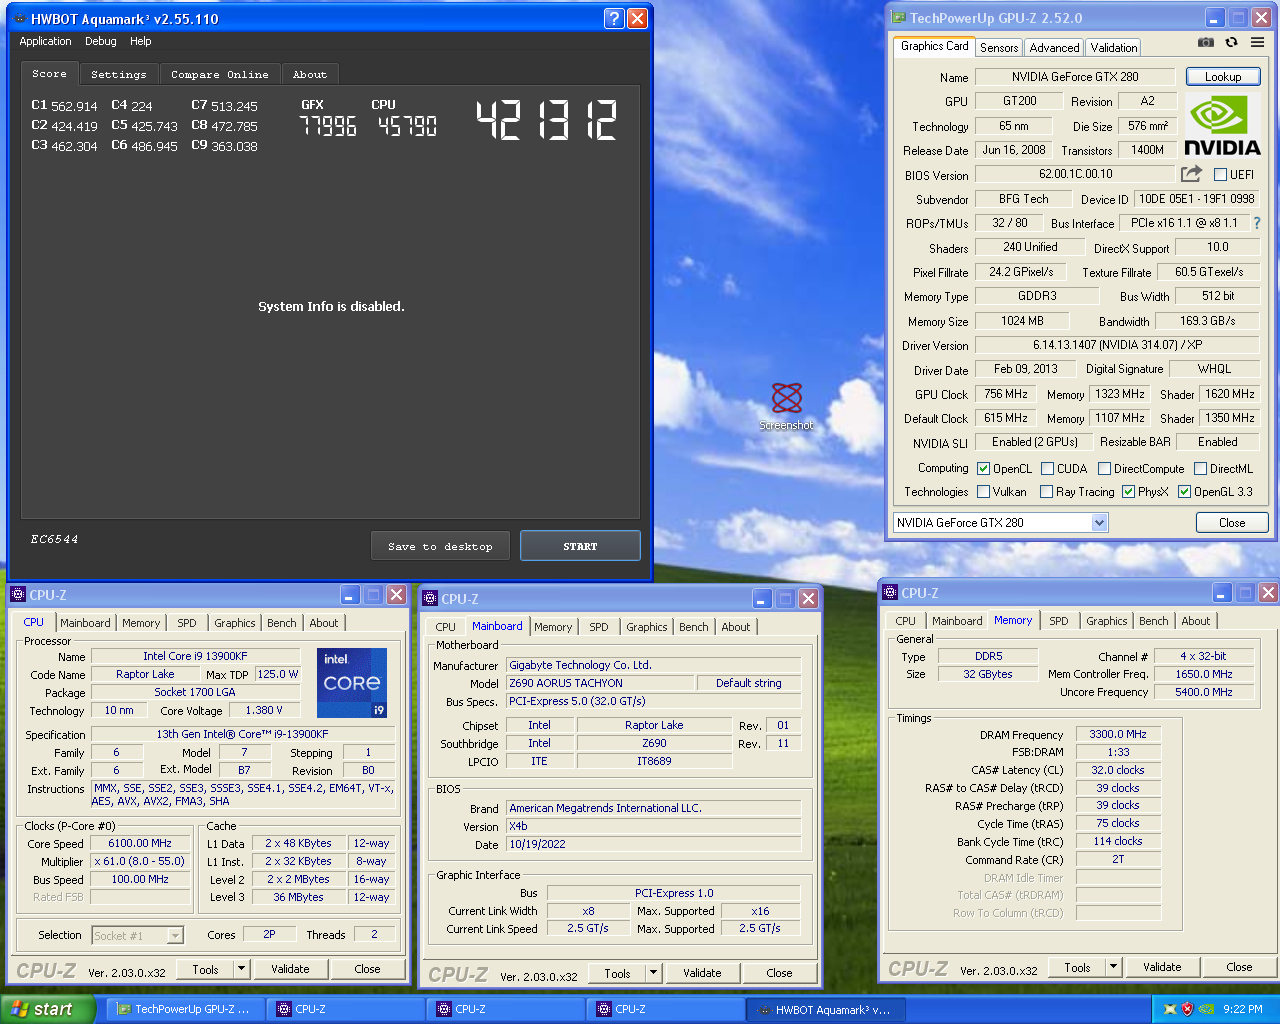Open the Aquamark Help menu
This screenshot has width=1280, height=1024.
(141, 41)
